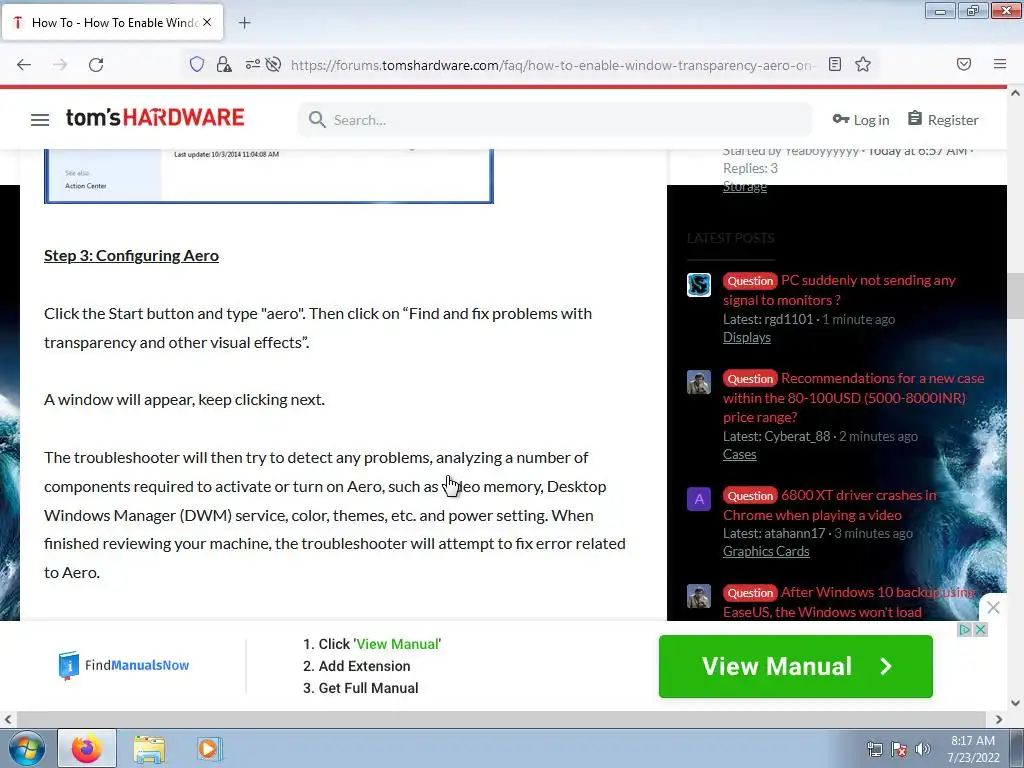Viewport: 1024px width, 768px height.
Task: Click the vertical scrollbar down arrow
Action: point(1016,703)
